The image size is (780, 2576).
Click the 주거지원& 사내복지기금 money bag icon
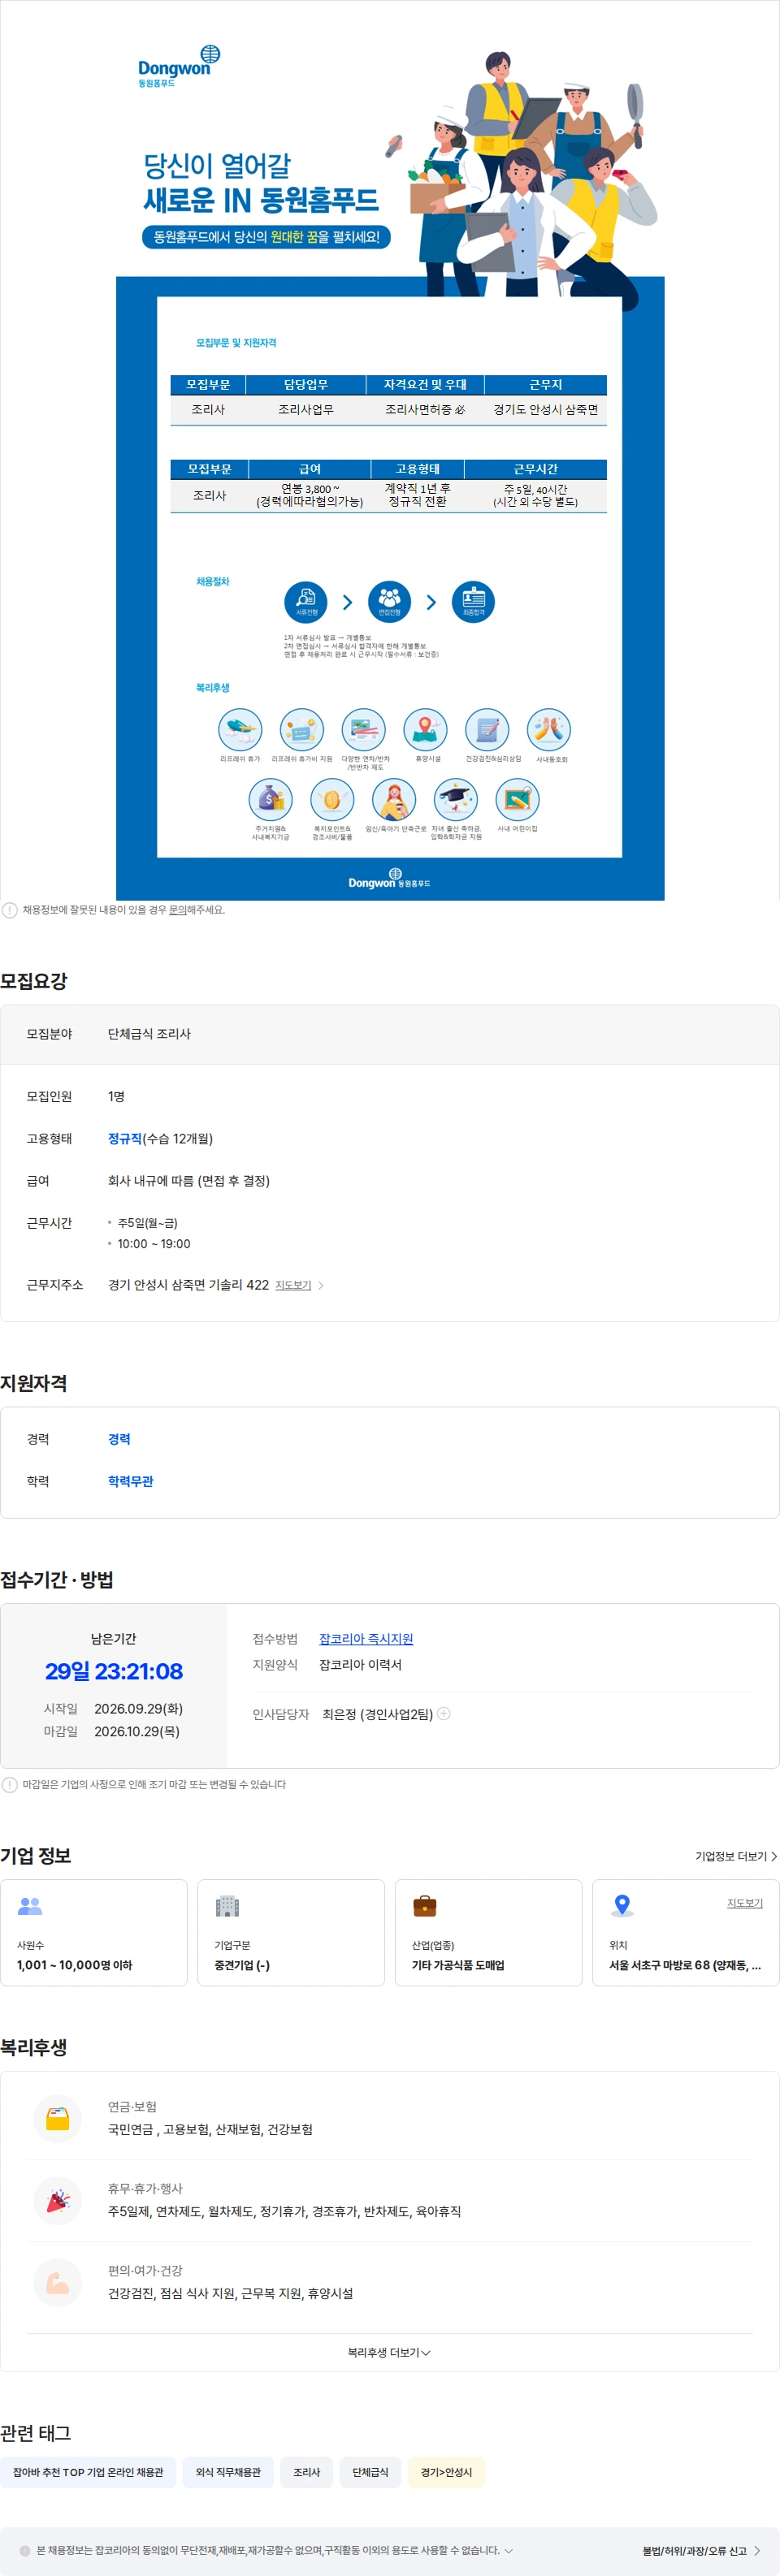click(270, 800)
